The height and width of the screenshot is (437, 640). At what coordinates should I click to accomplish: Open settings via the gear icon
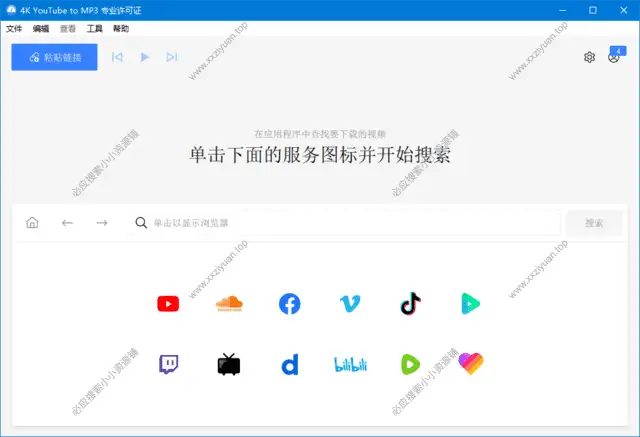[589, 57]
